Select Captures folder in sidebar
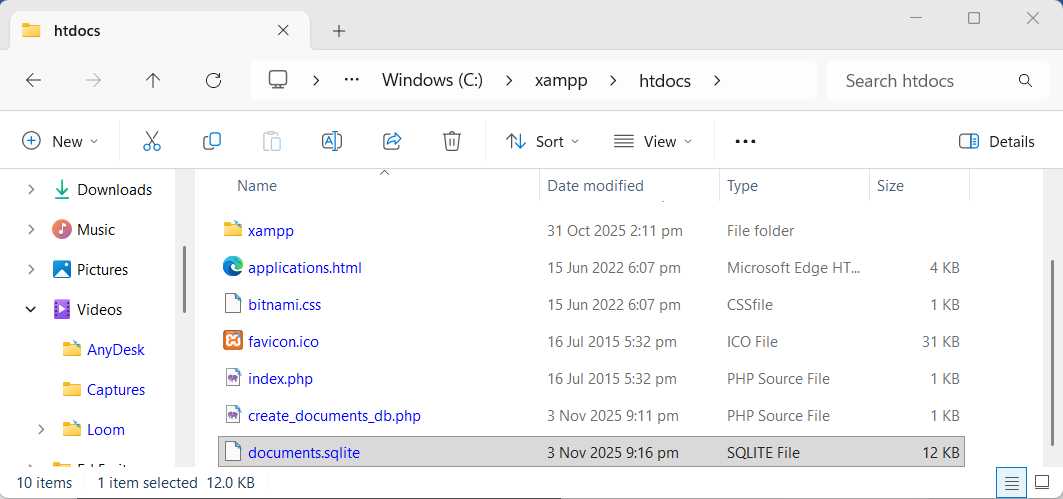Viewport: 1063px width, 499px height. pos(116,390)
